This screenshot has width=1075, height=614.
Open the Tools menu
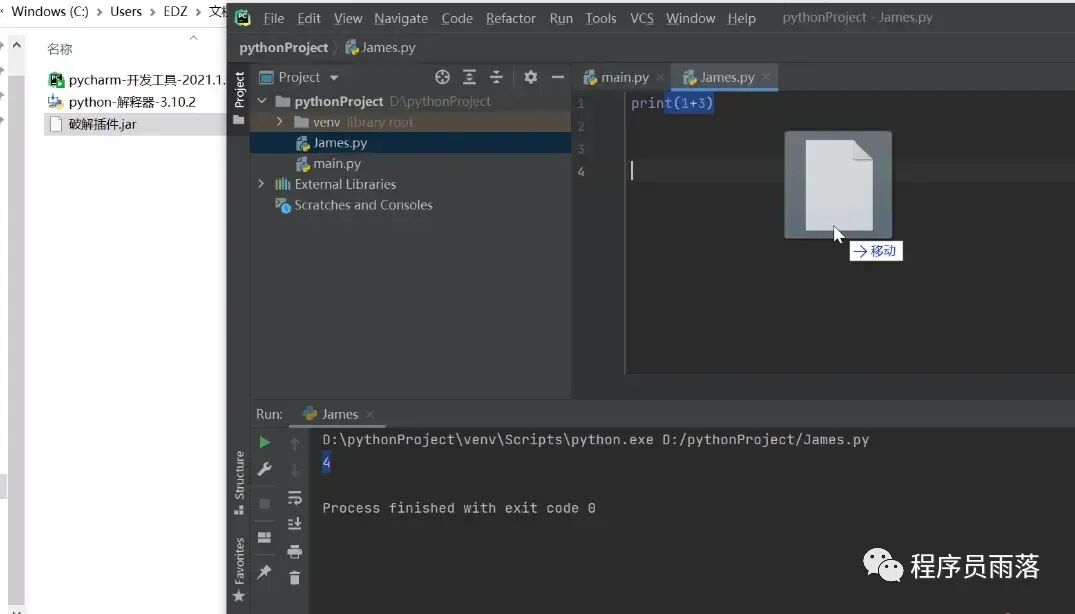[601, 19]
